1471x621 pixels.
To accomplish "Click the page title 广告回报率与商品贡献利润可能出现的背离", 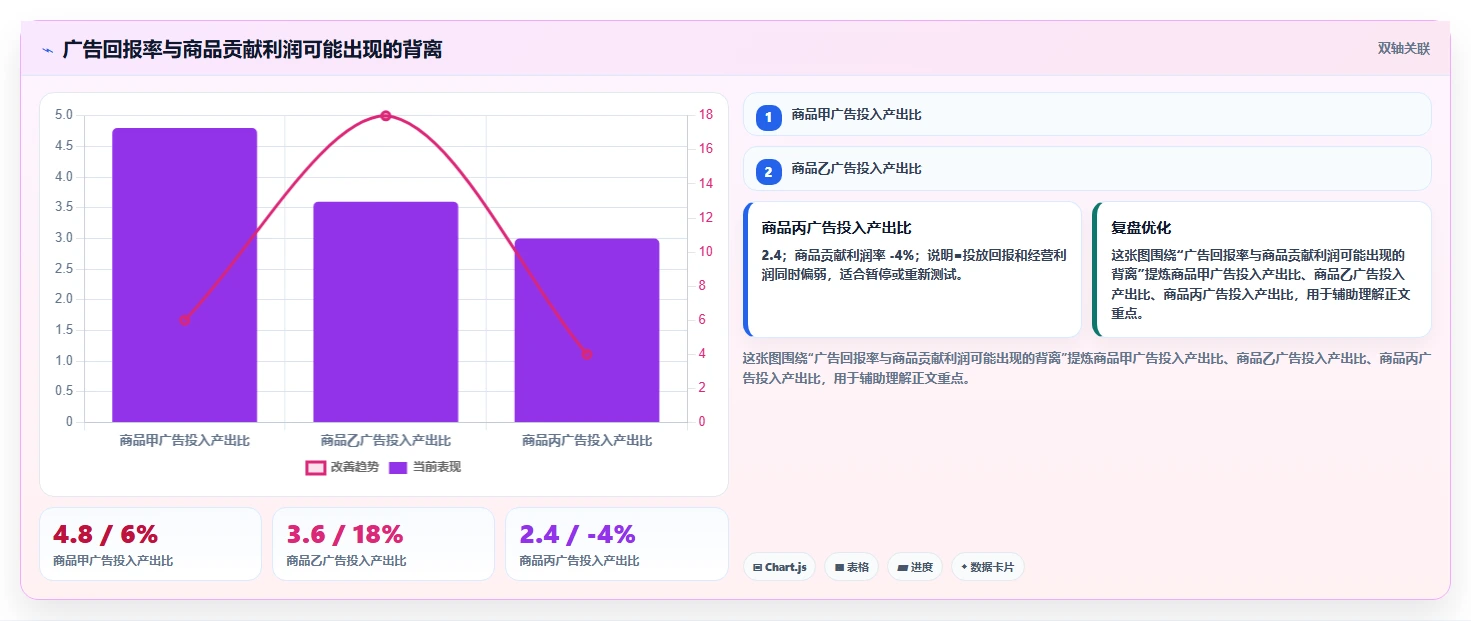I will [252, 49].
